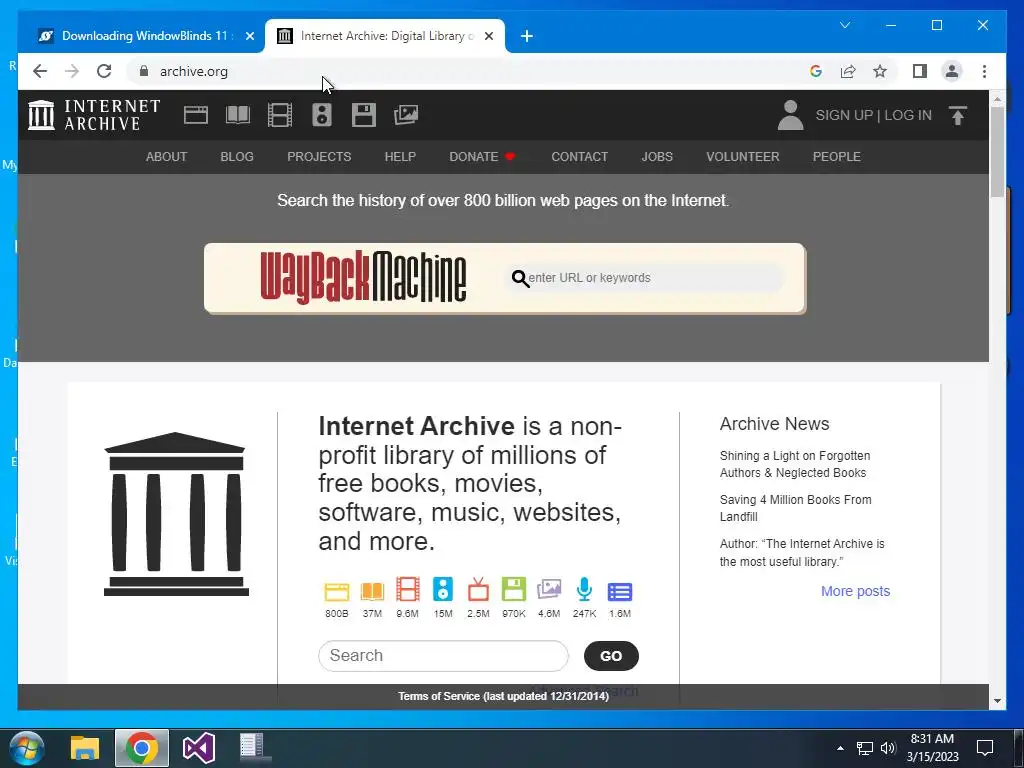Click the GO search button
Screen dimensions: 1024x768
pos(611,656)
